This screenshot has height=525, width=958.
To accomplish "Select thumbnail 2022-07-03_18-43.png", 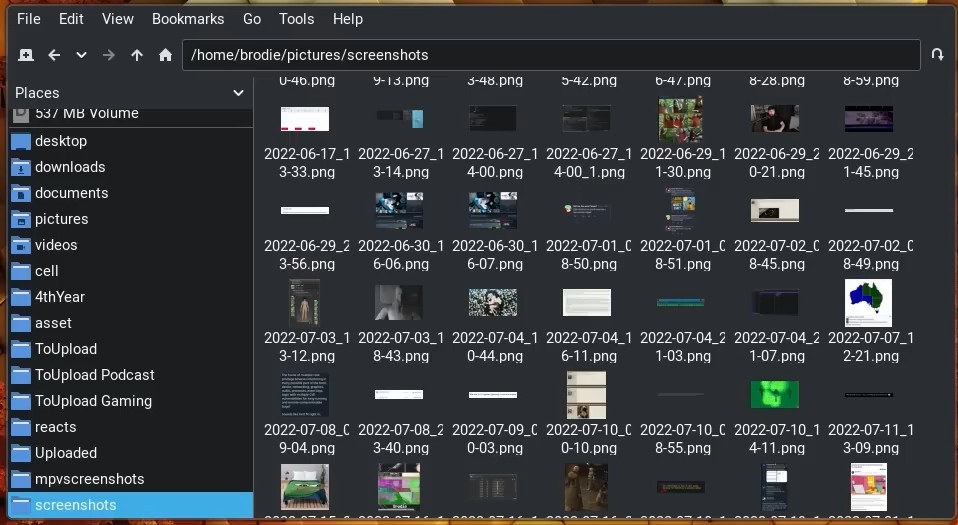I will click(x=400, y=302).
